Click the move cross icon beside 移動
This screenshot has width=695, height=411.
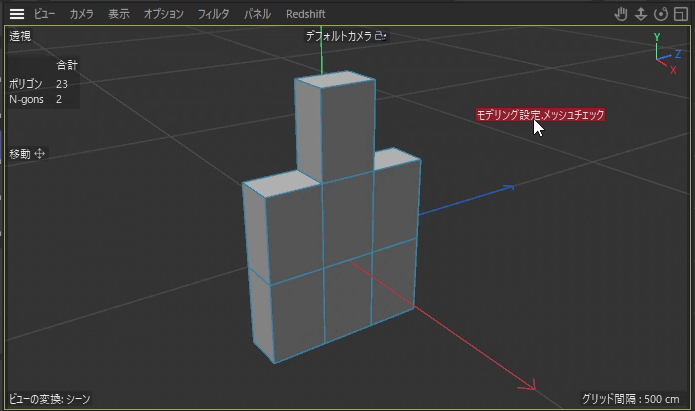coord(39,154)
